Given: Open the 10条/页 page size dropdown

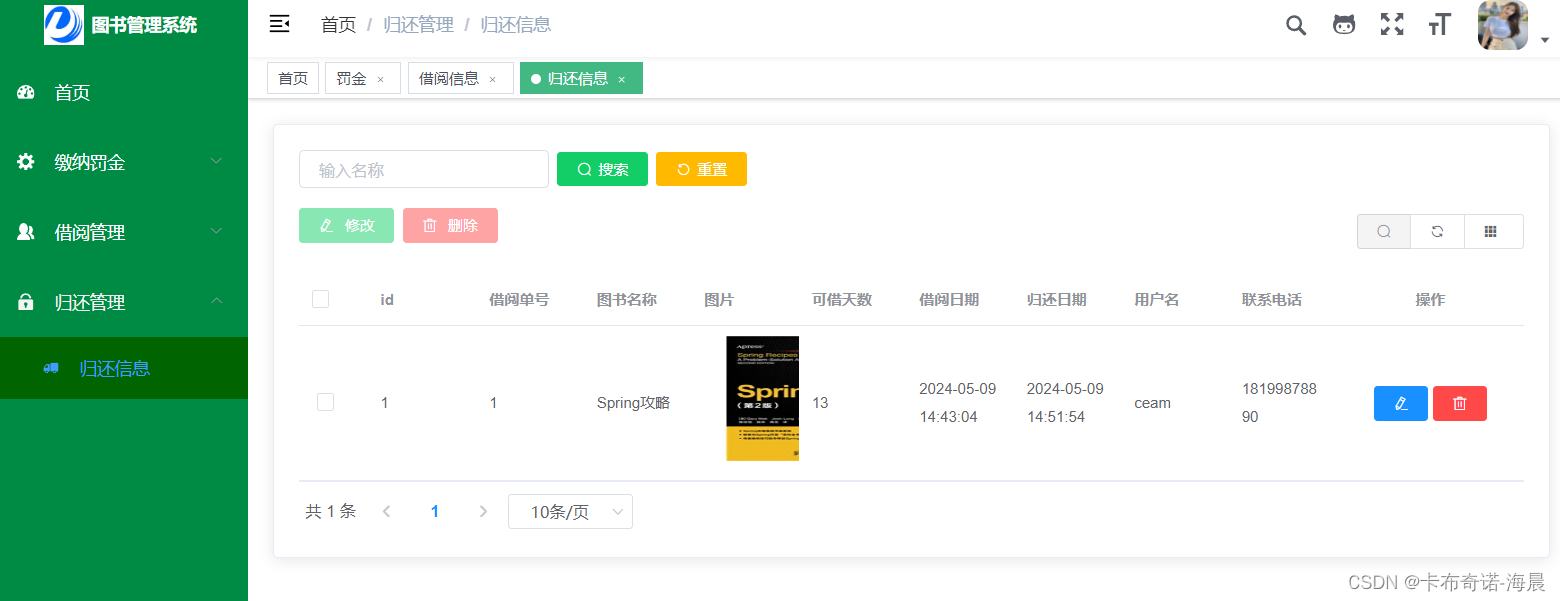Looking at the screenshot, I should point(570,512).
